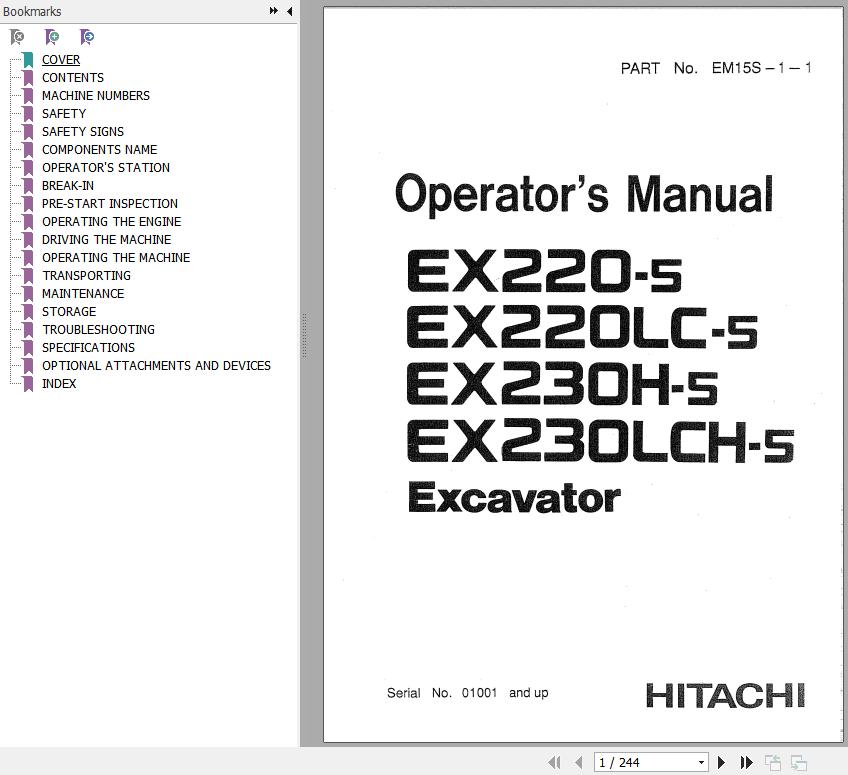Collapse the Bookmarks panel with the left arrow
This screenshot has height=775, width=848.
tap(290, 11)
